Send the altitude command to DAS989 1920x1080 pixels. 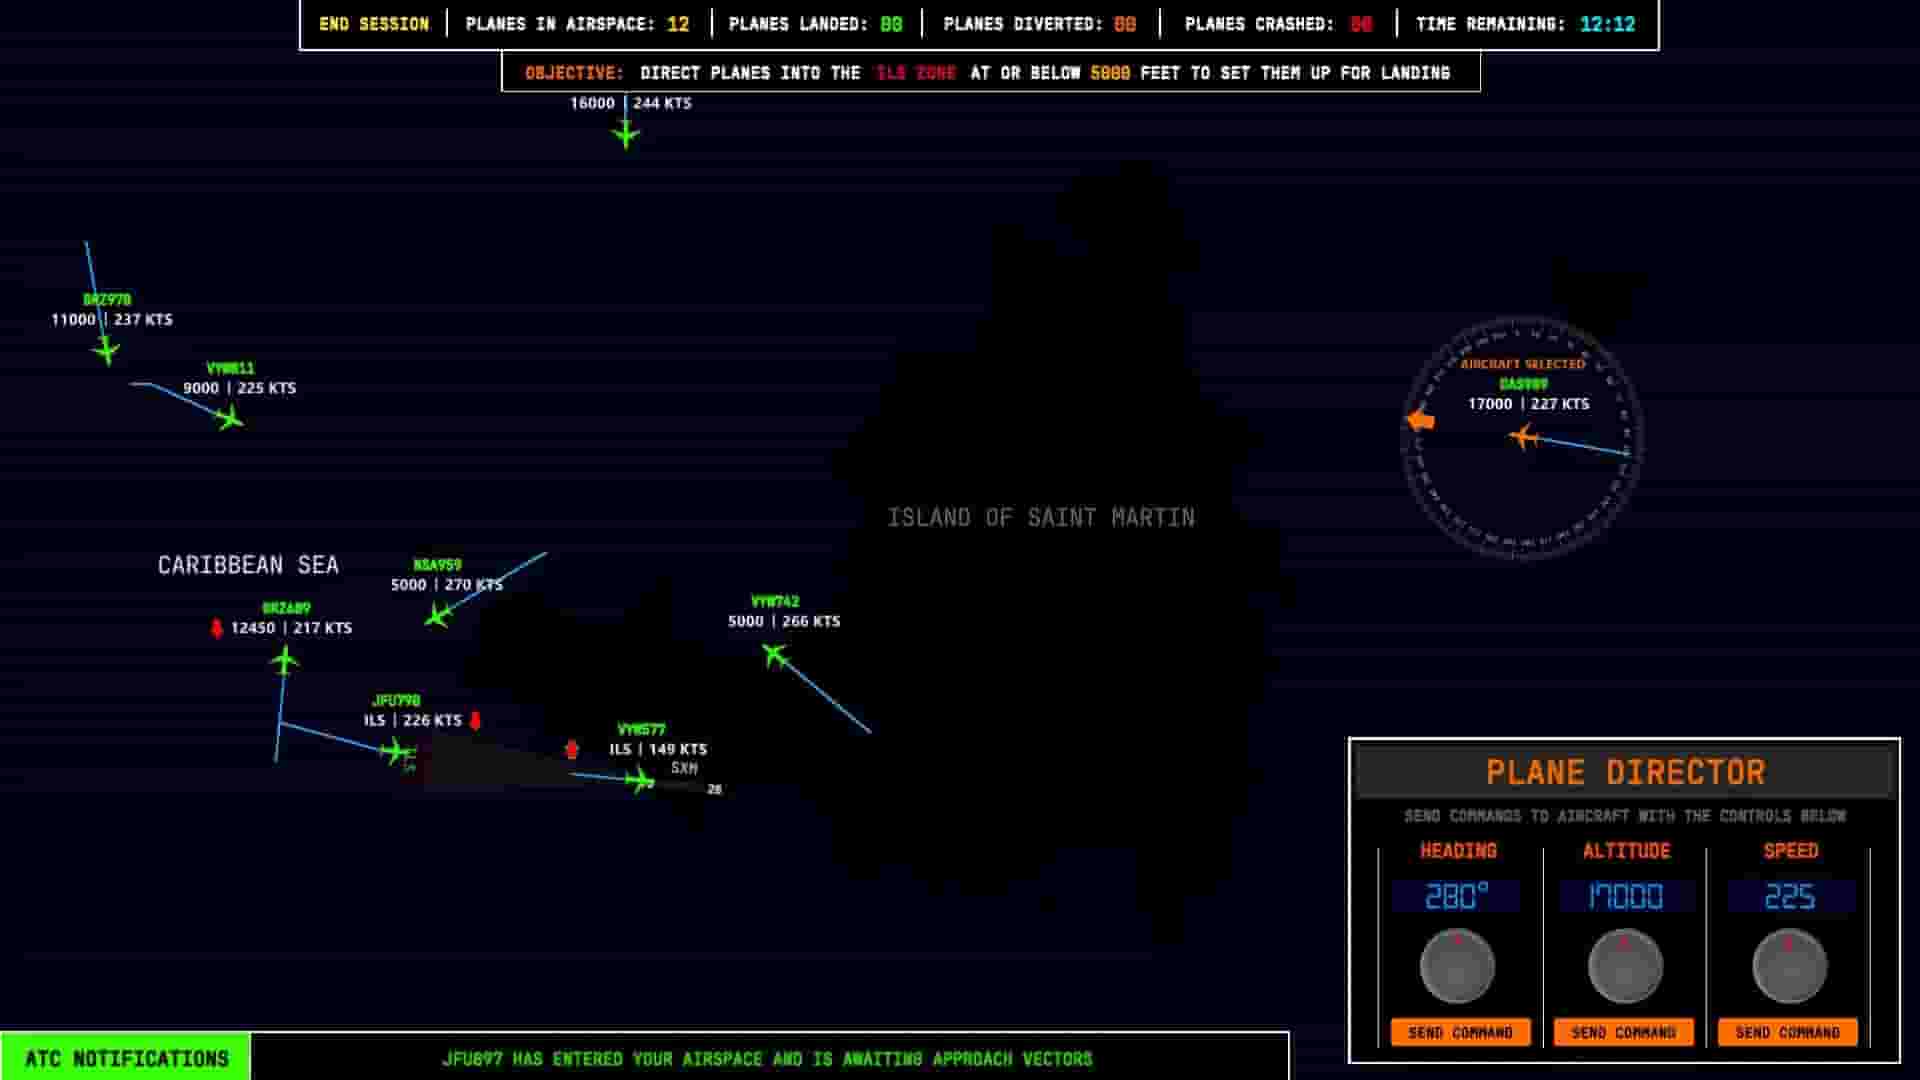1624,1032
